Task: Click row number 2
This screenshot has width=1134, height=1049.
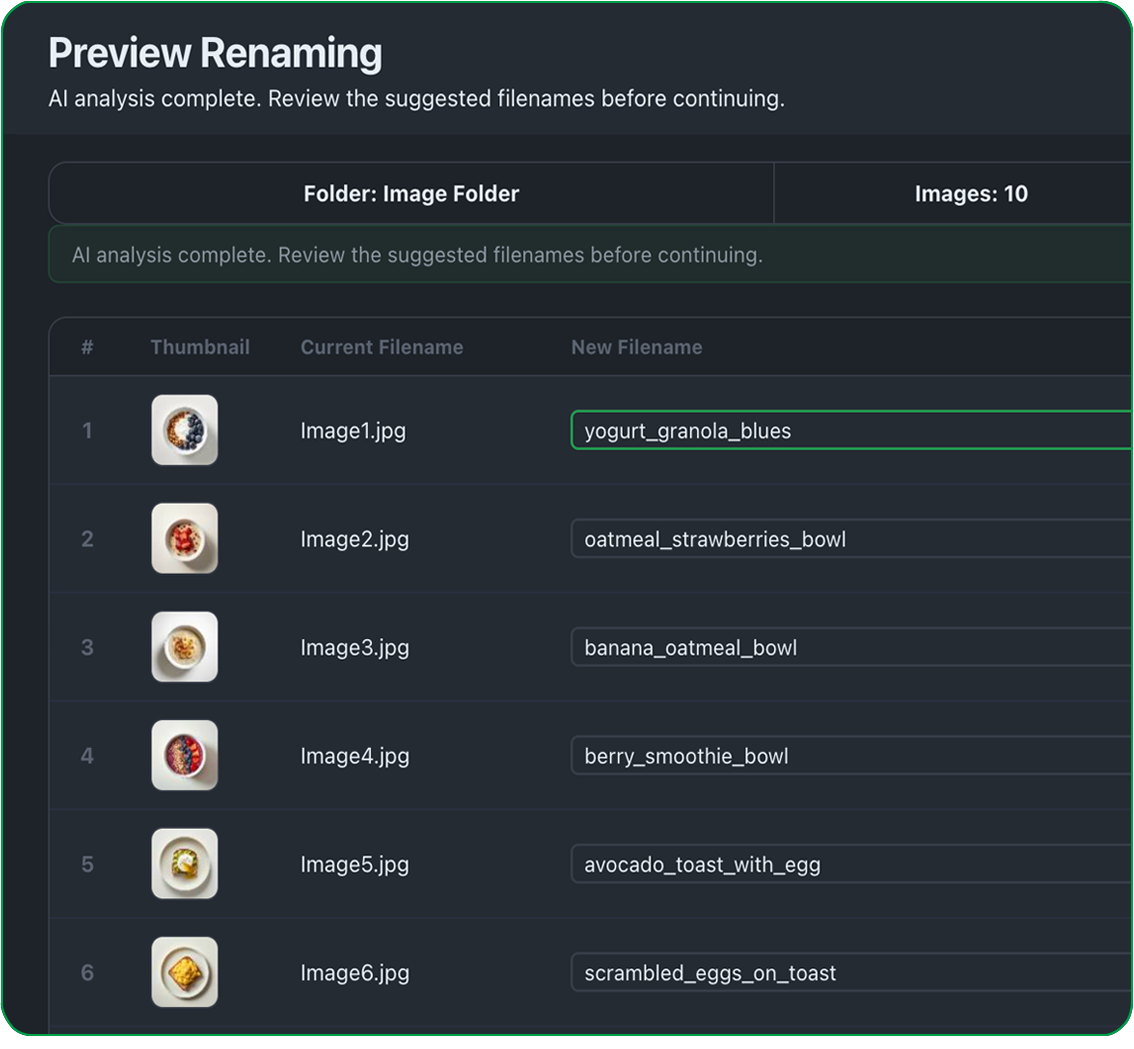Action: 87,539
